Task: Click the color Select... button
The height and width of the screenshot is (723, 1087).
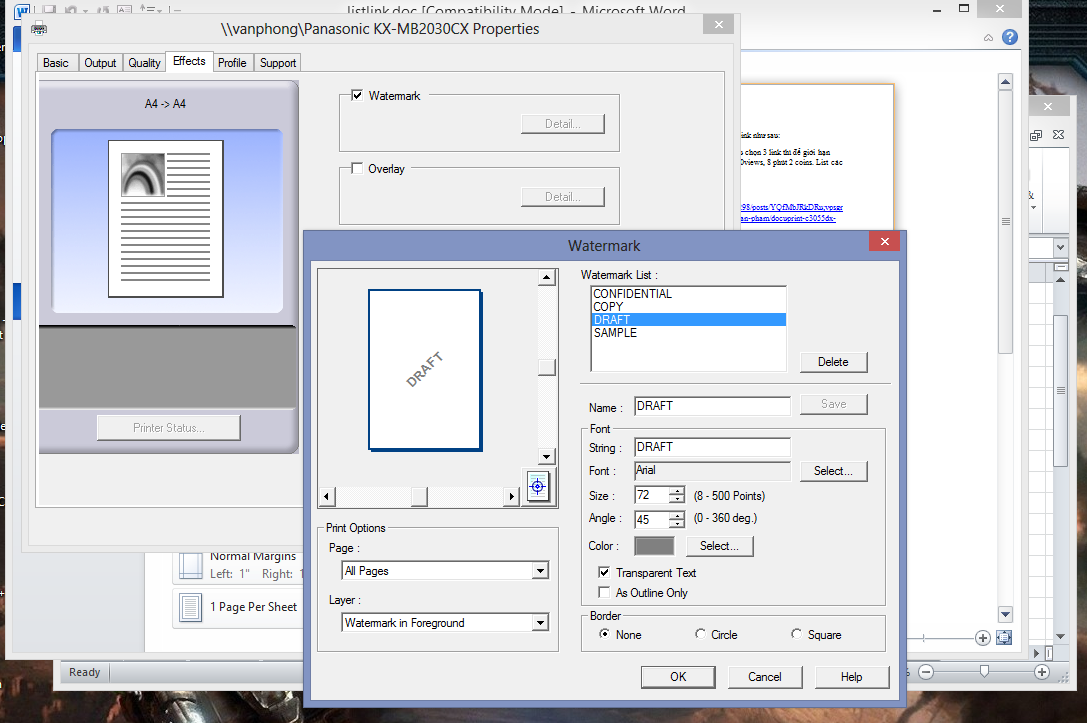Action: point(720,546)
